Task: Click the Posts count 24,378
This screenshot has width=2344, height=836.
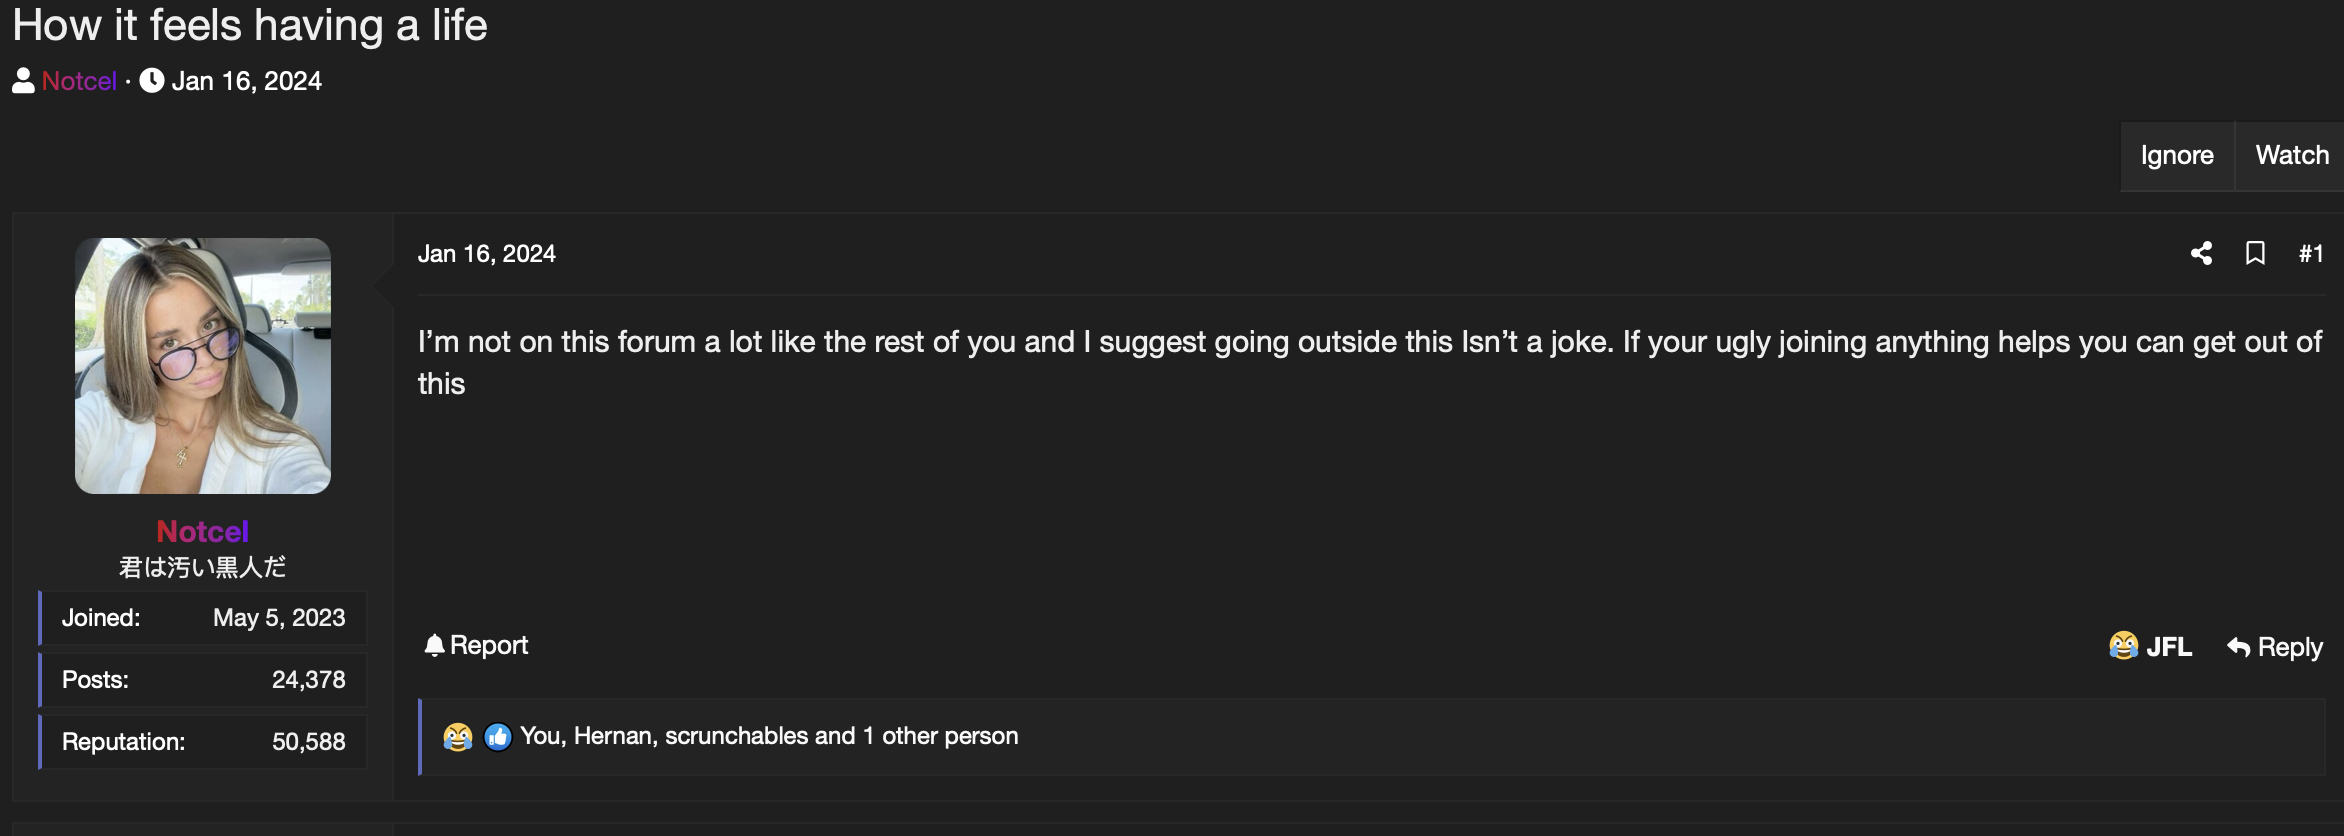Action: tap(308, 680)
